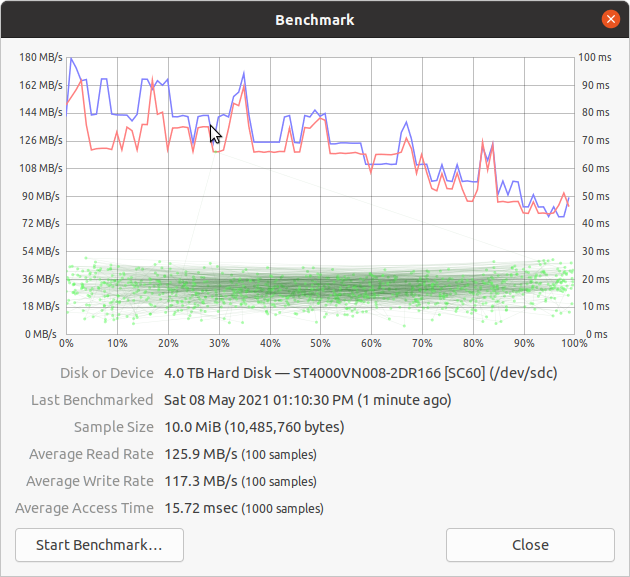Click the 10% x-axis label
The image size is (630, 577).
117,344
